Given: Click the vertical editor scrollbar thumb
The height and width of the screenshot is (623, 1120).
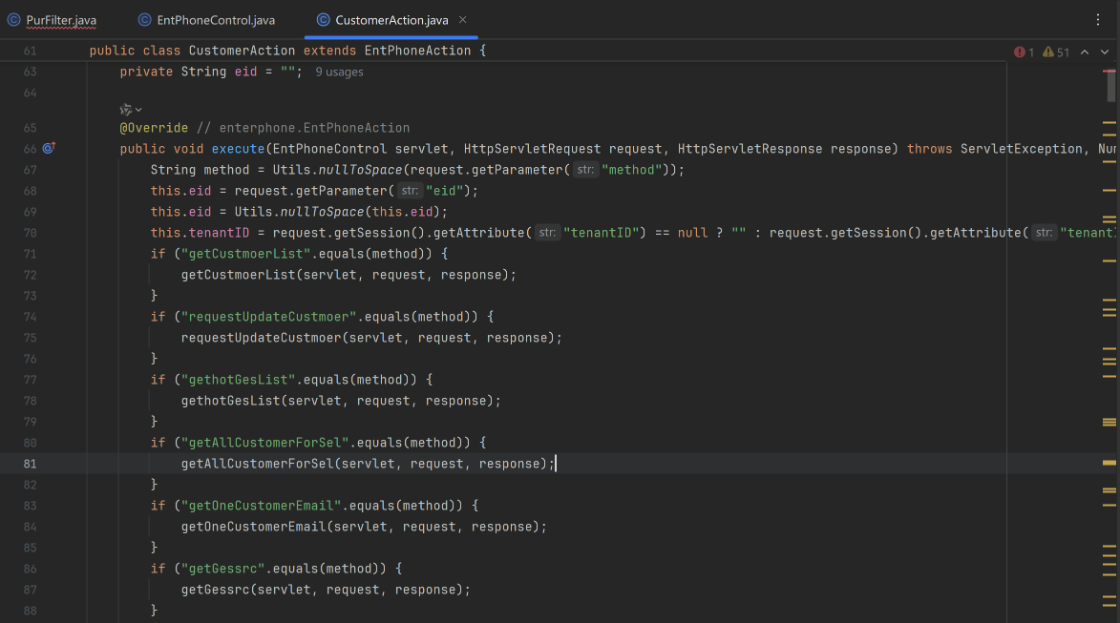Looking at the screenshot, I should pos(1111,85).
